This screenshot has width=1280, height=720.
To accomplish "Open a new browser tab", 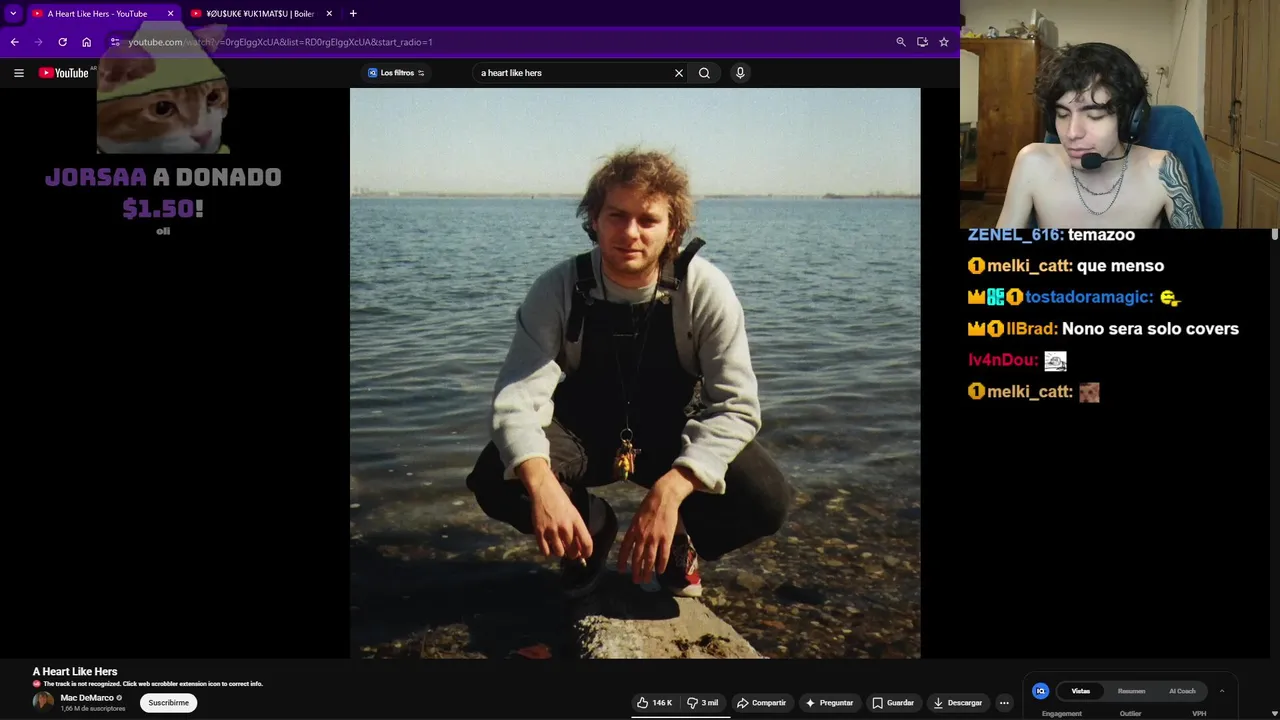I will [x=353, y=14].
